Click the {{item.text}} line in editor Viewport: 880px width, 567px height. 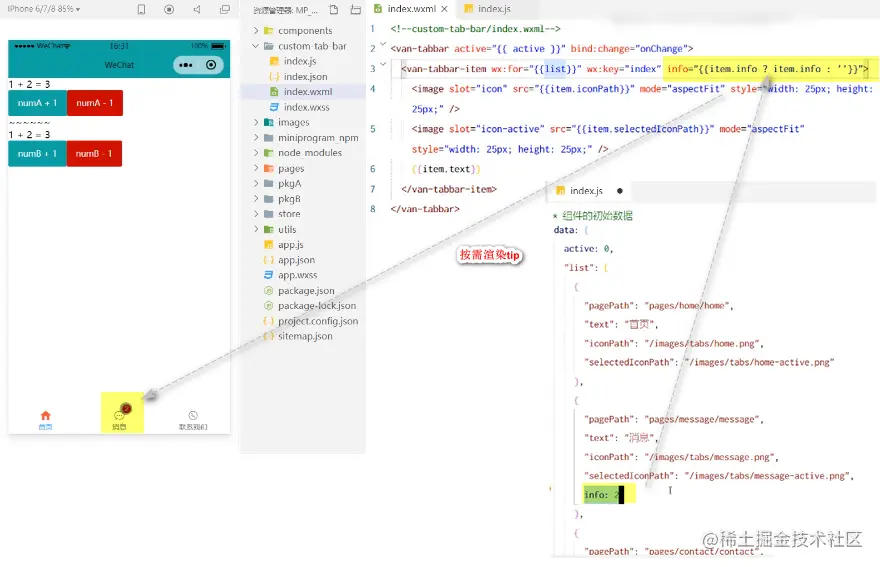click(446, 169)
